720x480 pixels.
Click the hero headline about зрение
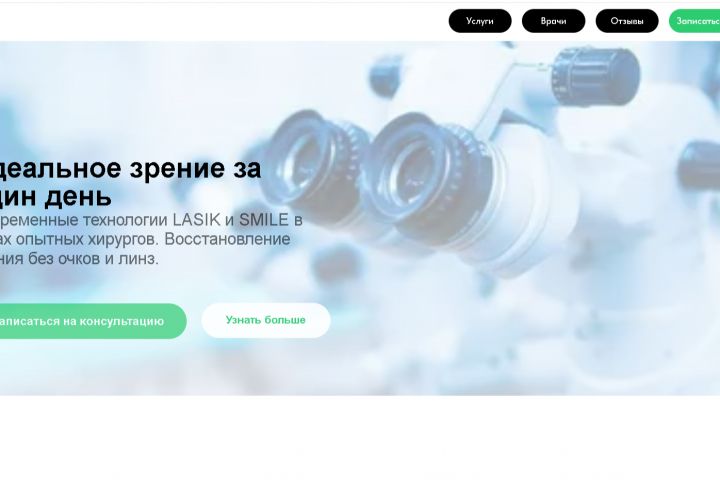(x=130, y=182)
